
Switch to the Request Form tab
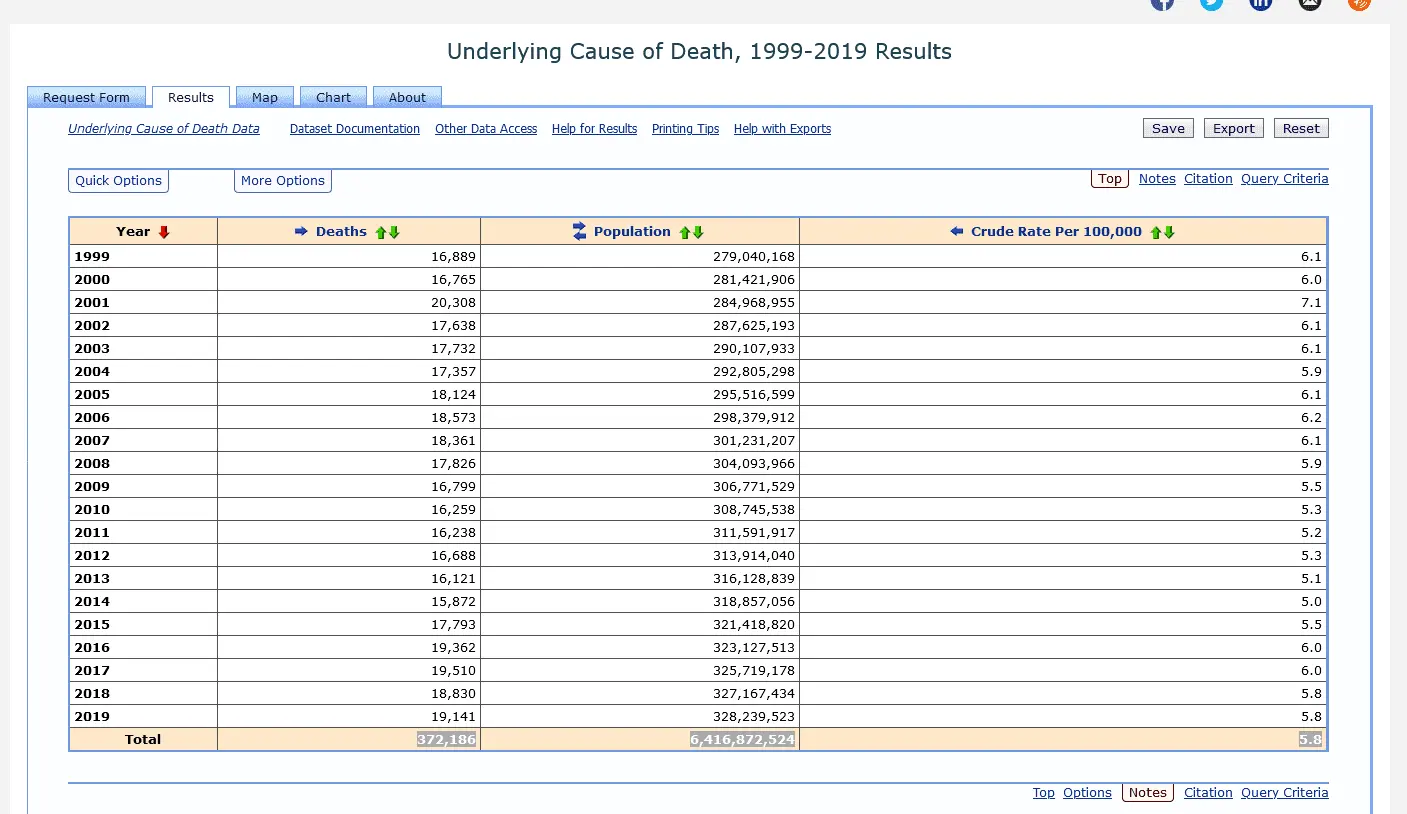86,97
